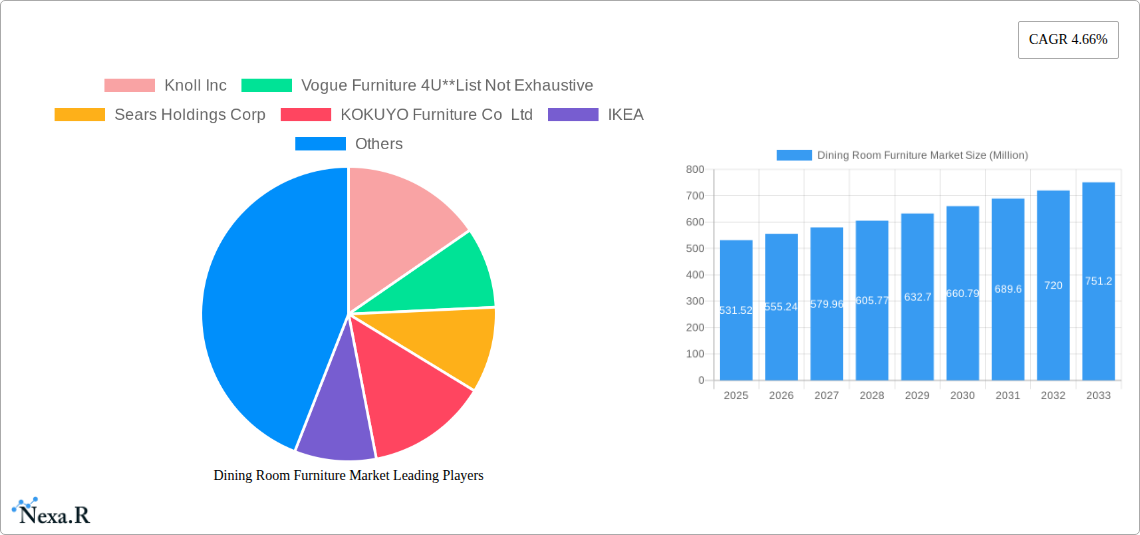Click the 2027 bar showing 579.96
The image size is (1140, 535).
click(x=827, y=304)
